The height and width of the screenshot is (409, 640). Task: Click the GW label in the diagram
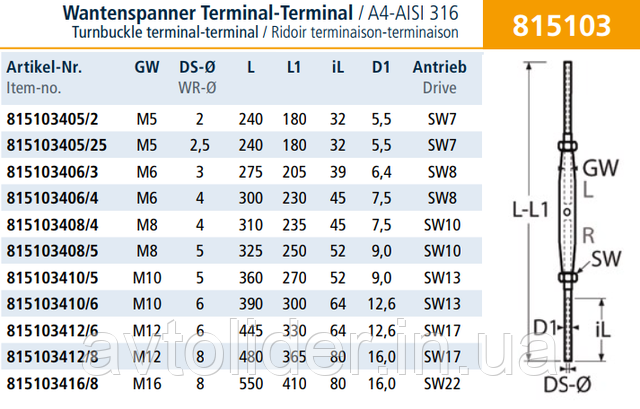[x=600, y=168]
